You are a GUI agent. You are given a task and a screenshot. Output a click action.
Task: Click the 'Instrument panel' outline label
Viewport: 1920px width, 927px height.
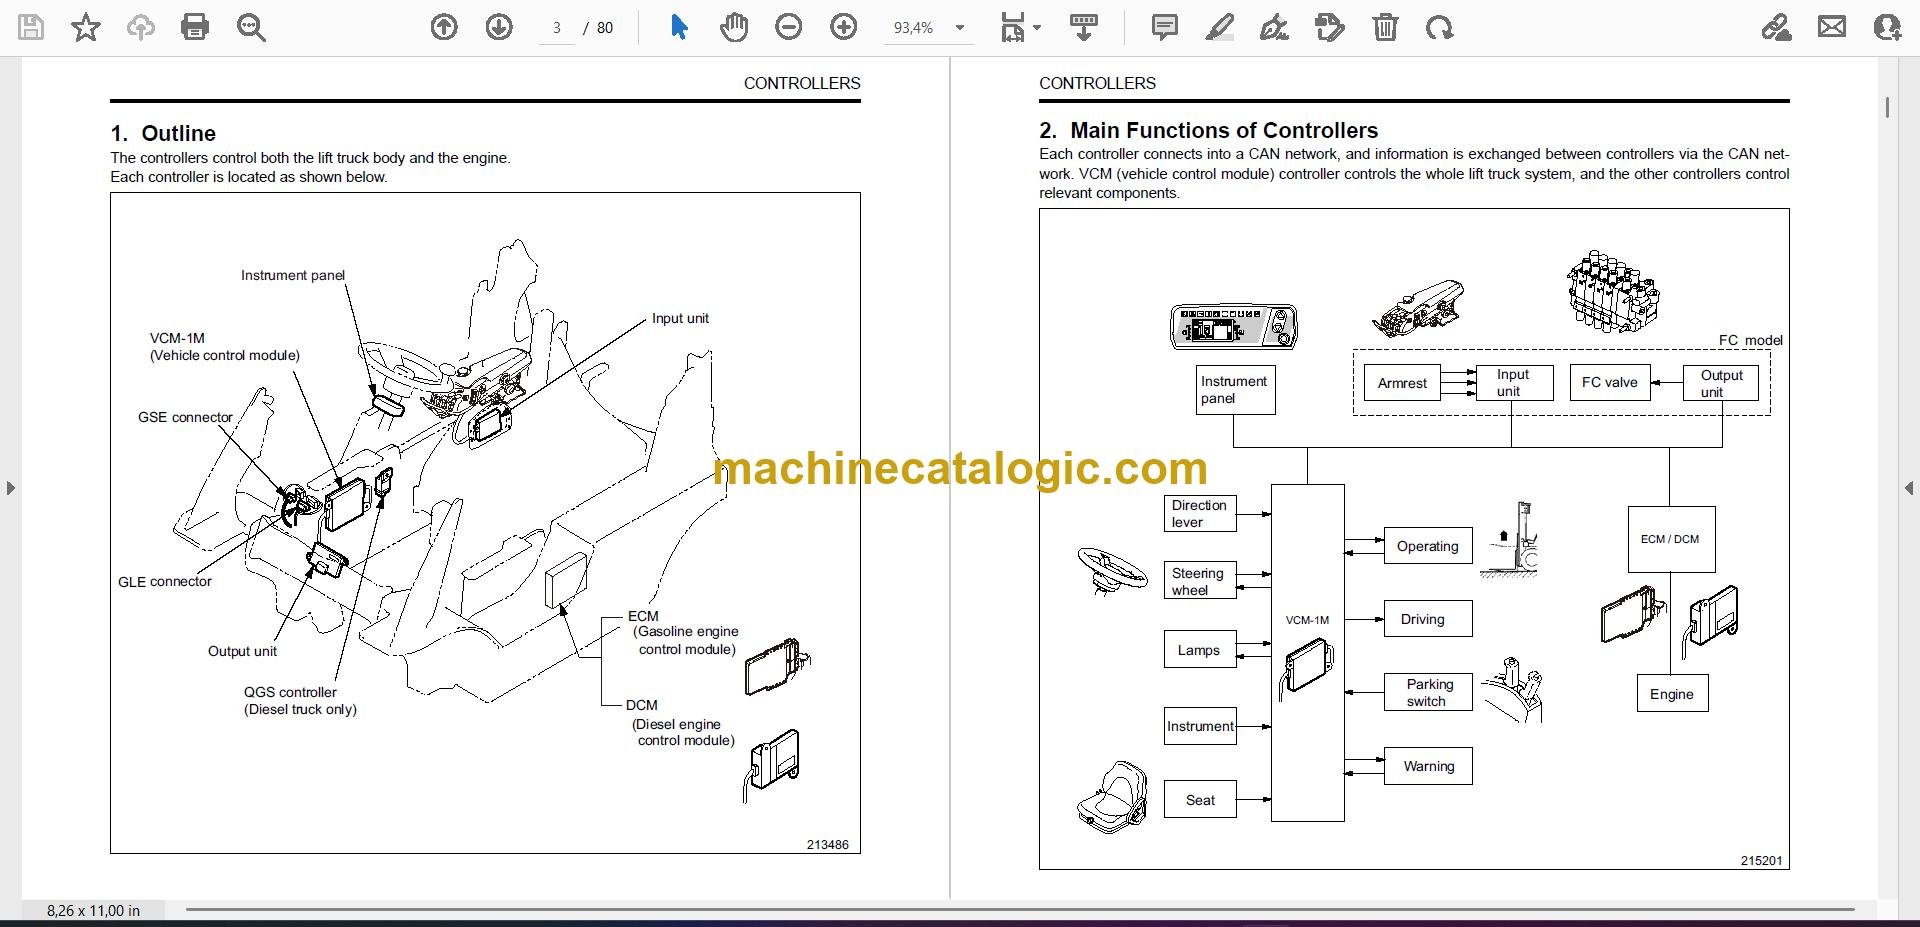click(x=293, y=275)
